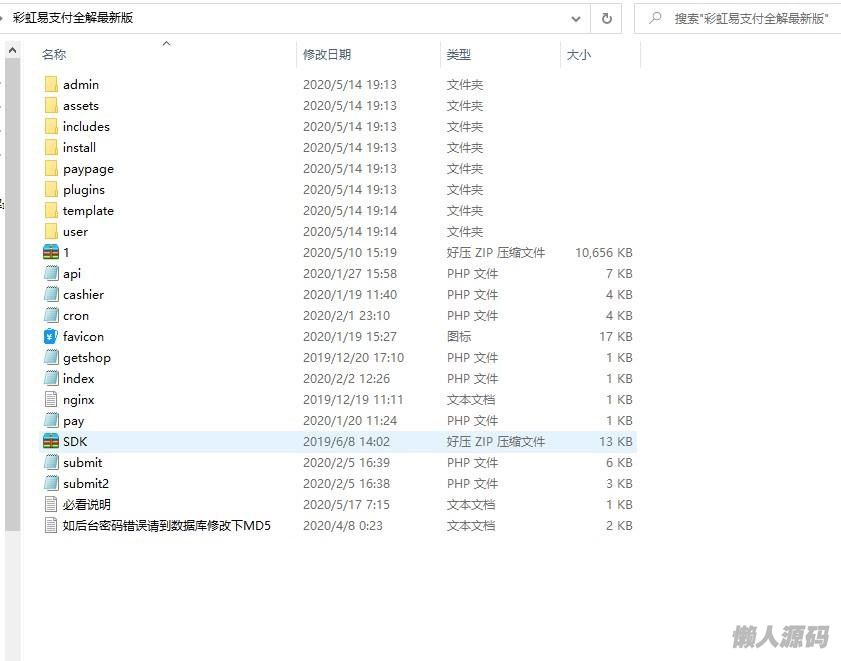Viewport: 841px width, 661px height.
Task: Sort files by the 名称 column header
Action: coord(54,55)
